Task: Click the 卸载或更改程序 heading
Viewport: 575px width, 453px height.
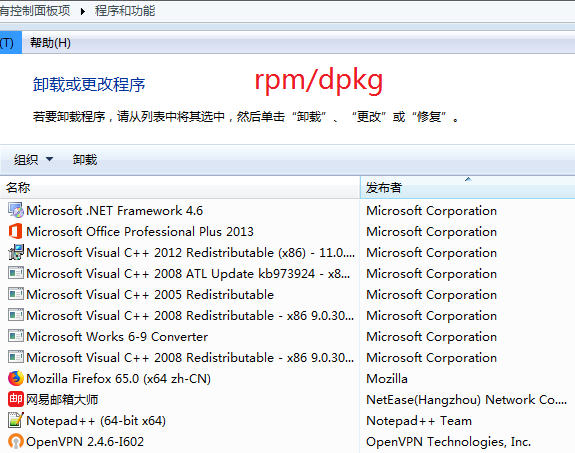Action: tap(89, 84)
